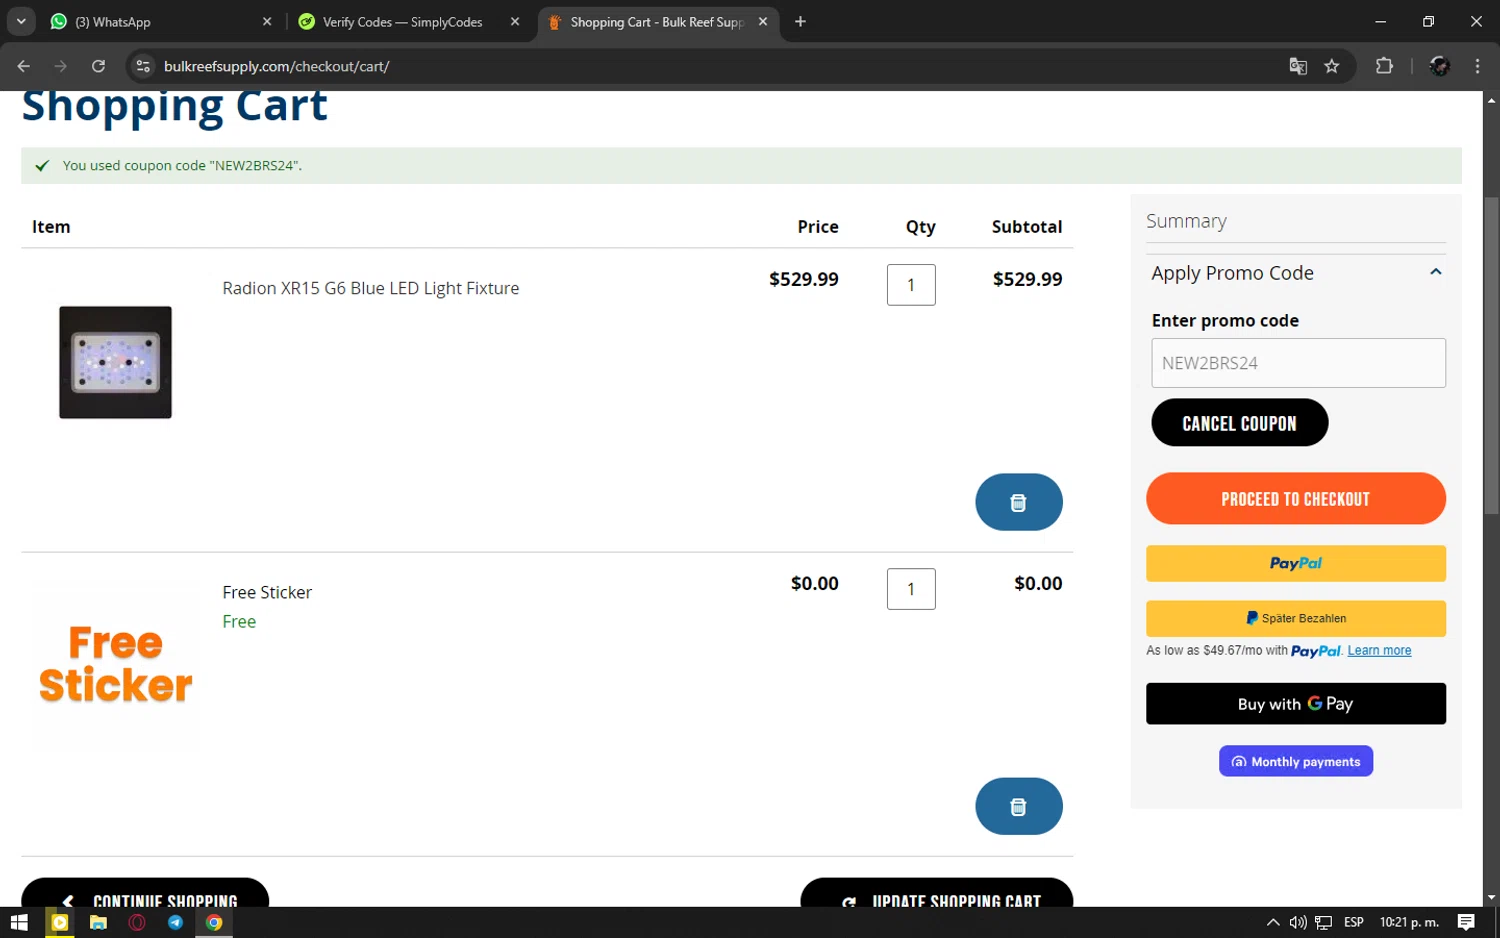This screenshot has height=938, width=1500.
Task: Choose the PayPal Später Bezahlen option
Action: (x=1295, y=618)
